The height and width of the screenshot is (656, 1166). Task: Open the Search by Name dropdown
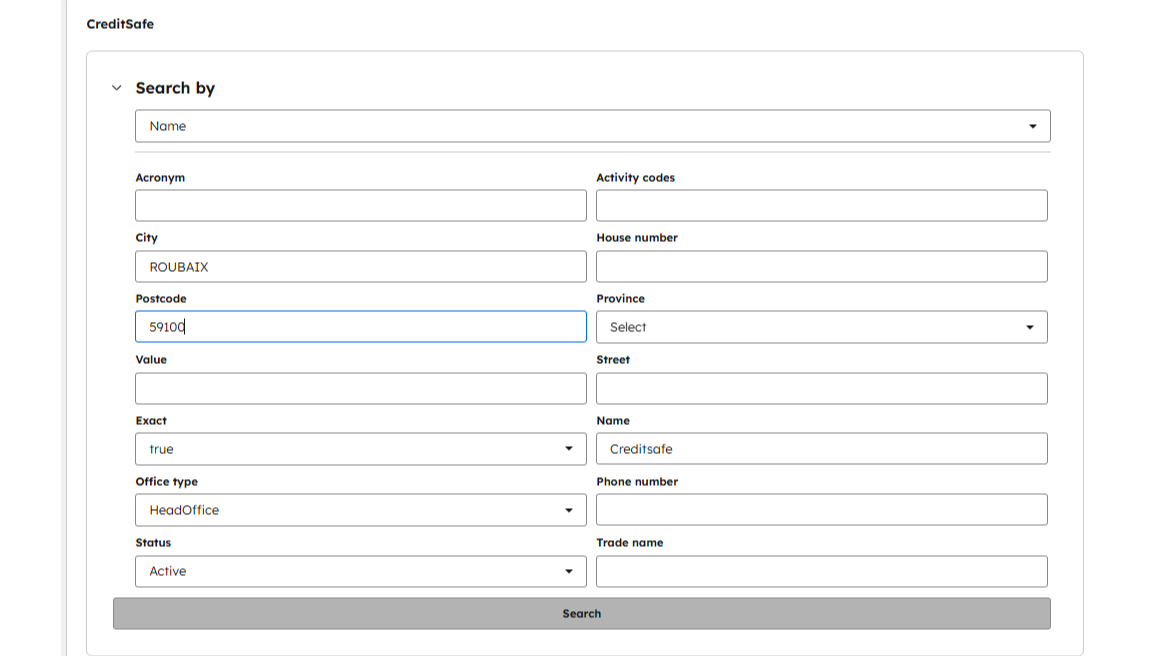593,126
